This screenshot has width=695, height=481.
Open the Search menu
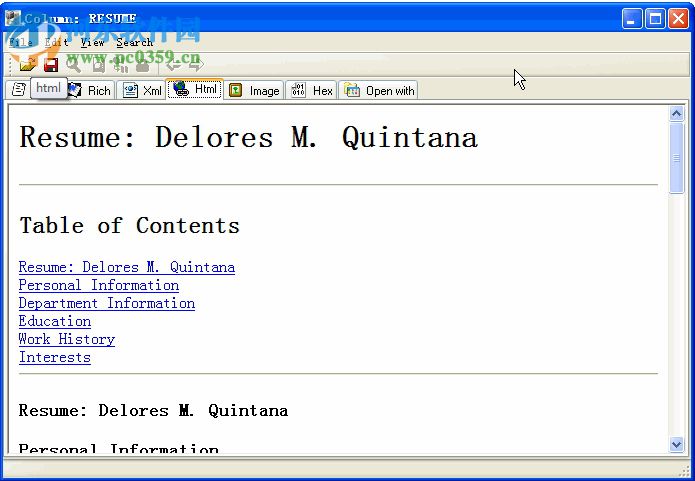134,42
